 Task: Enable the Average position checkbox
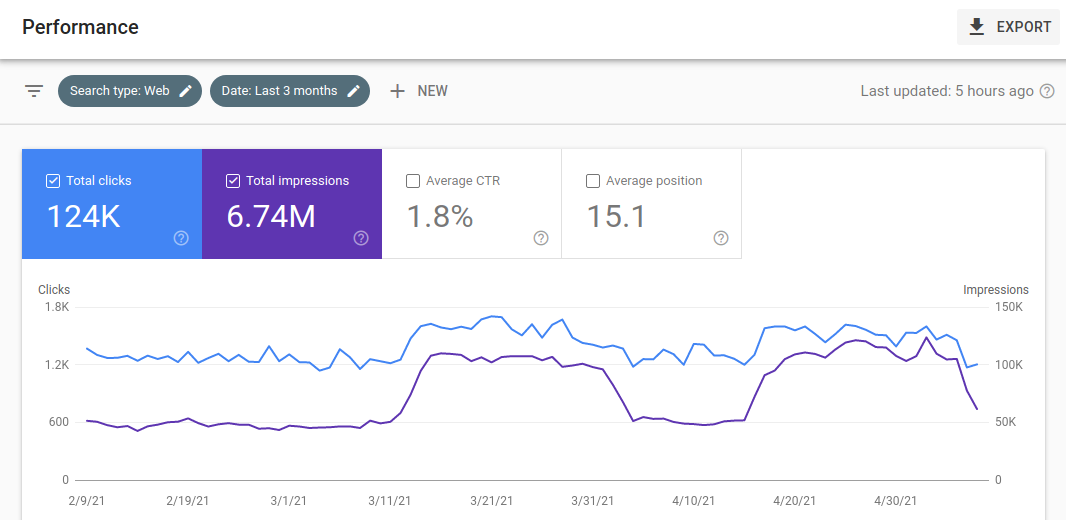pyautogui.click(x=593, y=181)
